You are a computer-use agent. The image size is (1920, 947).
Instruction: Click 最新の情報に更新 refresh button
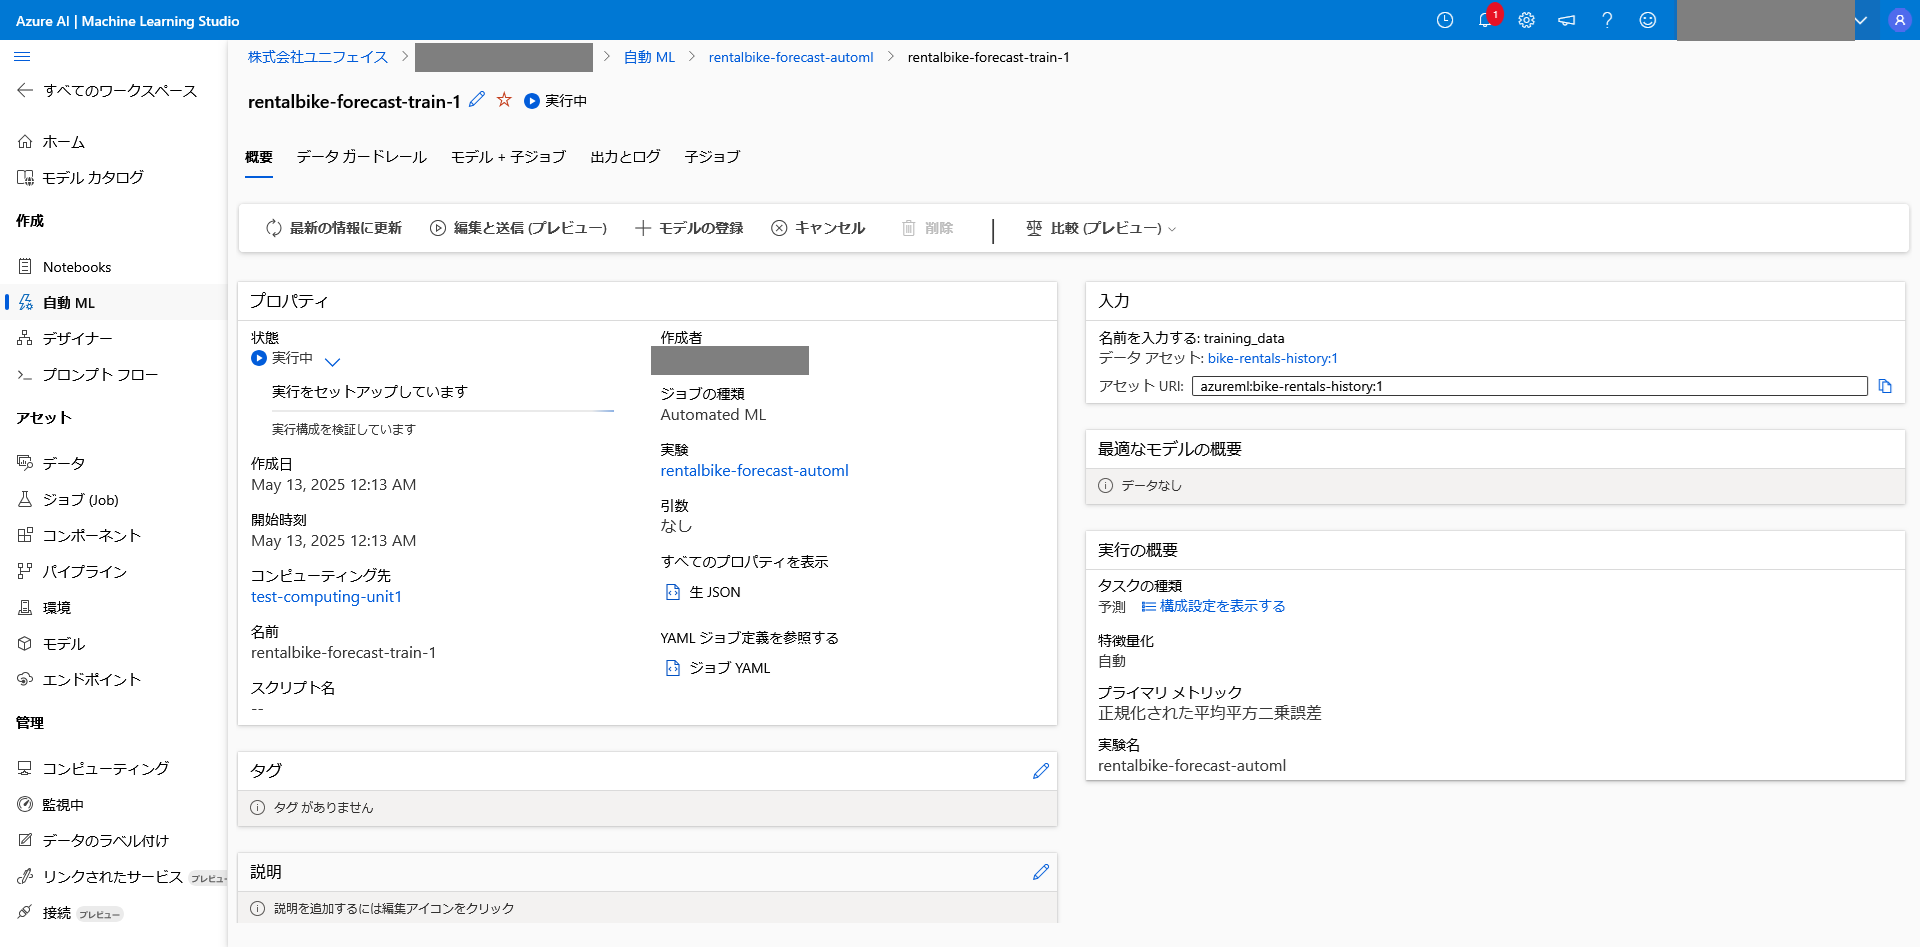(x=334, y=228)
